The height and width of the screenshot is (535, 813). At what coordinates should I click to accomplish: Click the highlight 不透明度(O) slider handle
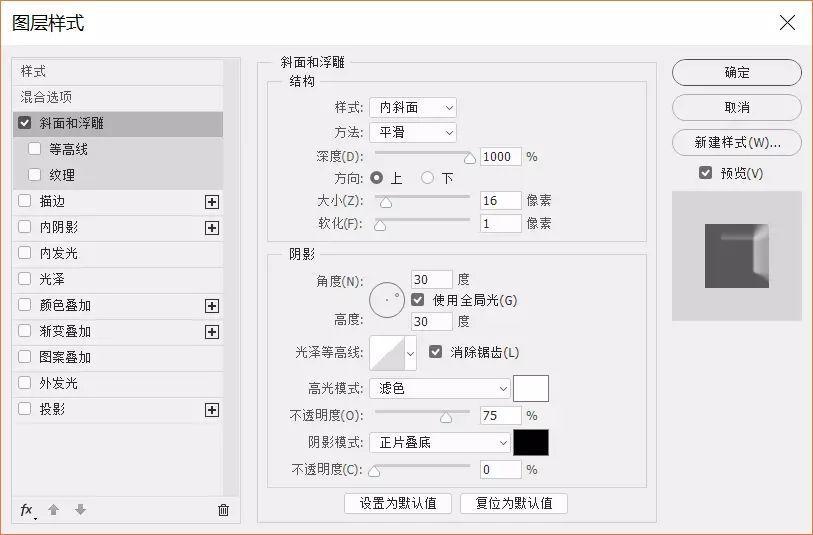coord(446,417)
